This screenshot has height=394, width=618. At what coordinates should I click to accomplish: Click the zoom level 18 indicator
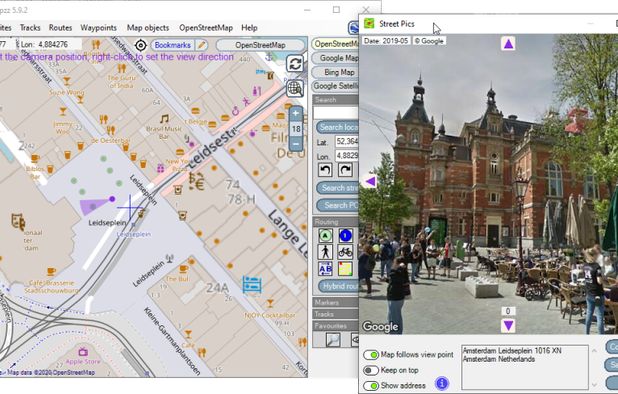coord(296,129)
